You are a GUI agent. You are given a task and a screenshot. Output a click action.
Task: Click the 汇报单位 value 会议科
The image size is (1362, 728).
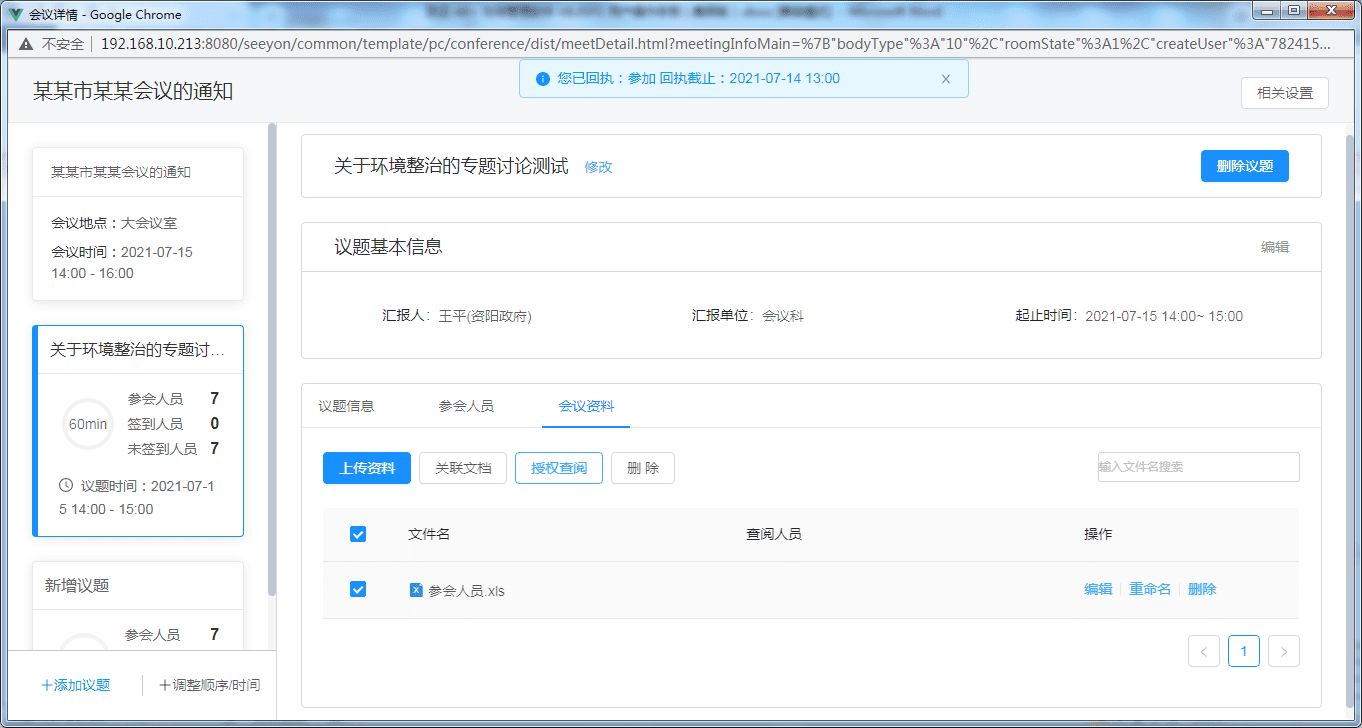click(783, 316)
